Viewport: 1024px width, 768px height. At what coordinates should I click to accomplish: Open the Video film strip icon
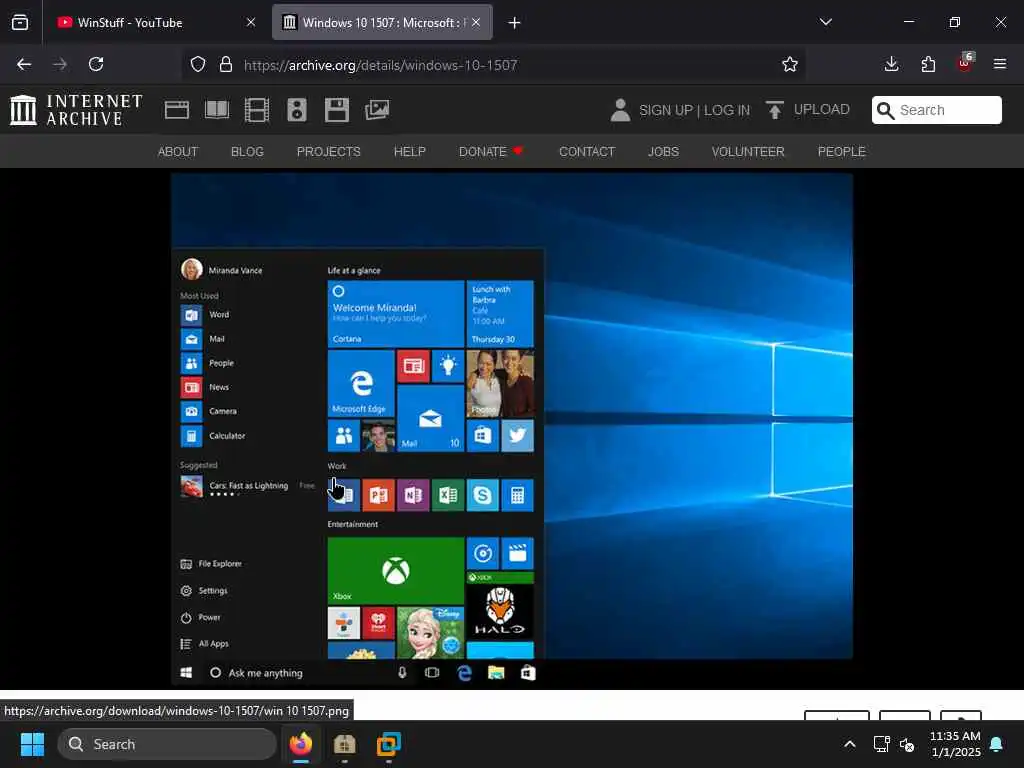click(x=257, y=110)
